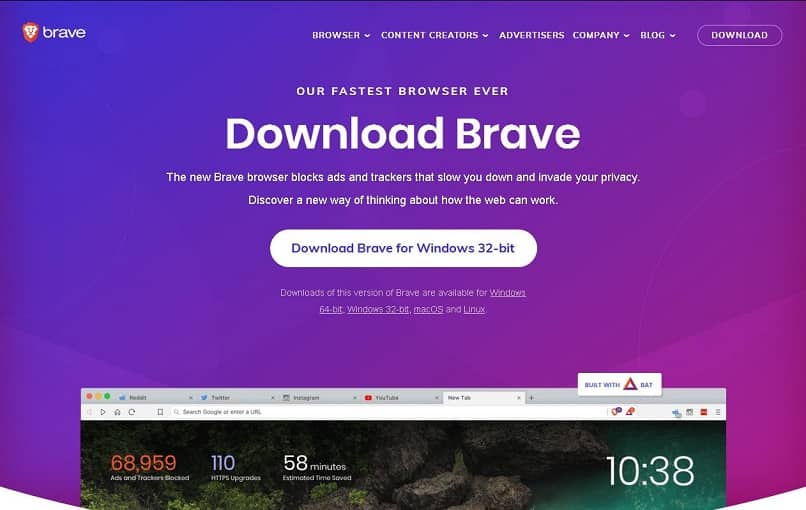Click the home icon in toolbar
Image resolution: width=806 pixels, height=510 pixels.
coord(117,412)
